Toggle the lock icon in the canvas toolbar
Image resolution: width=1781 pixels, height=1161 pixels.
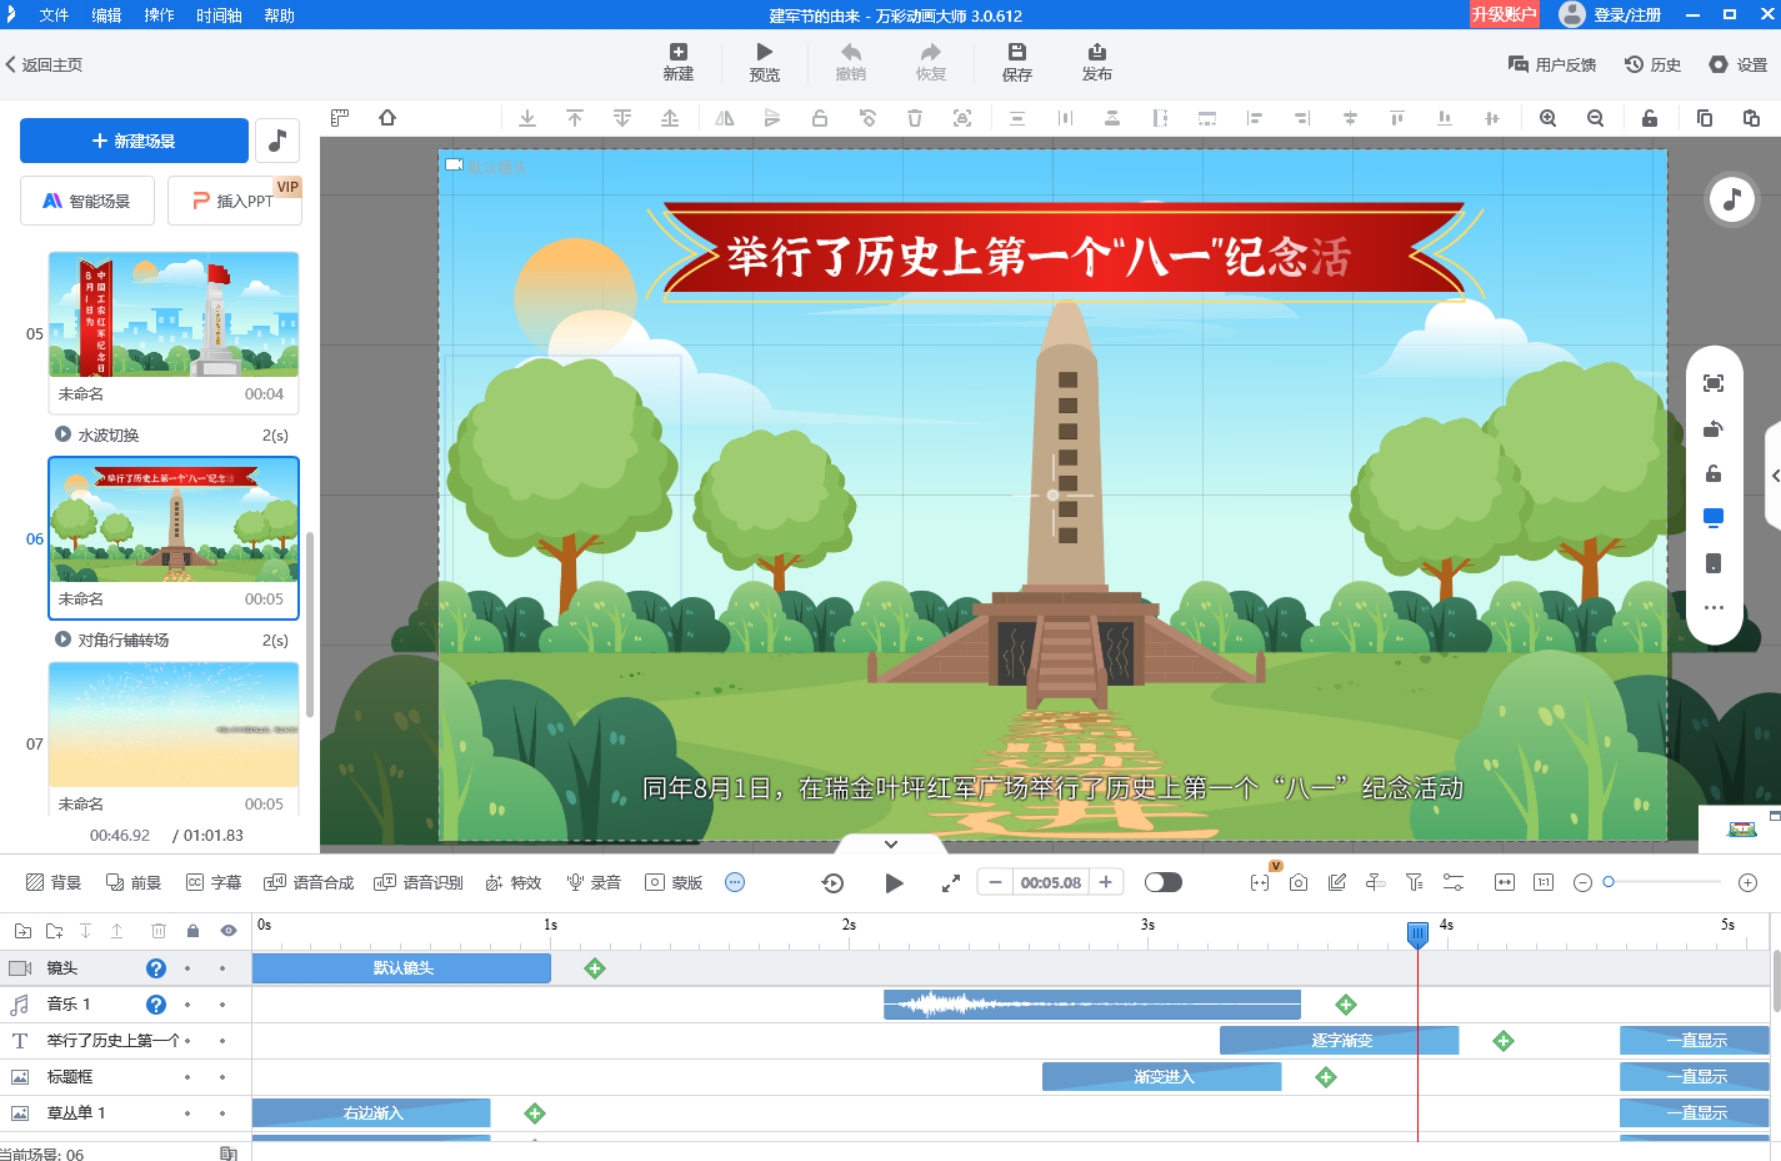pos(1650,118)
